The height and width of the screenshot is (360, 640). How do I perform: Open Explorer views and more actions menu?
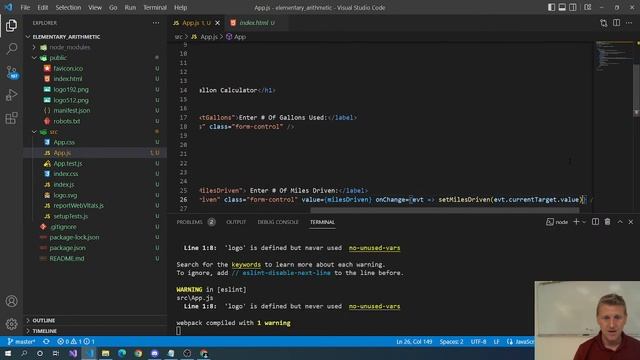[x=156, y=23]
